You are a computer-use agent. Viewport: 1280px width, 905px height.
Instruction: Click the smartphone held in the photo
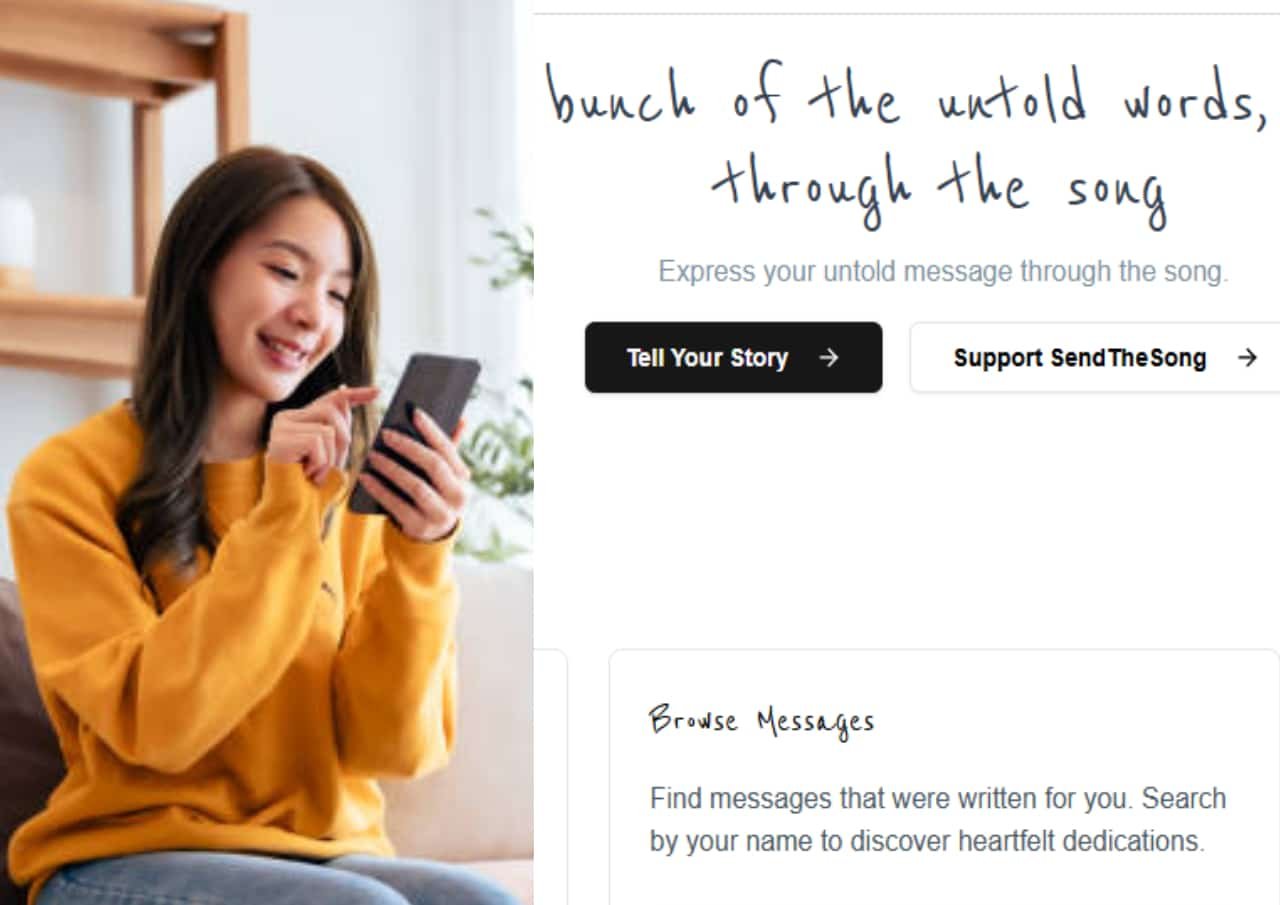pos(414,430)
